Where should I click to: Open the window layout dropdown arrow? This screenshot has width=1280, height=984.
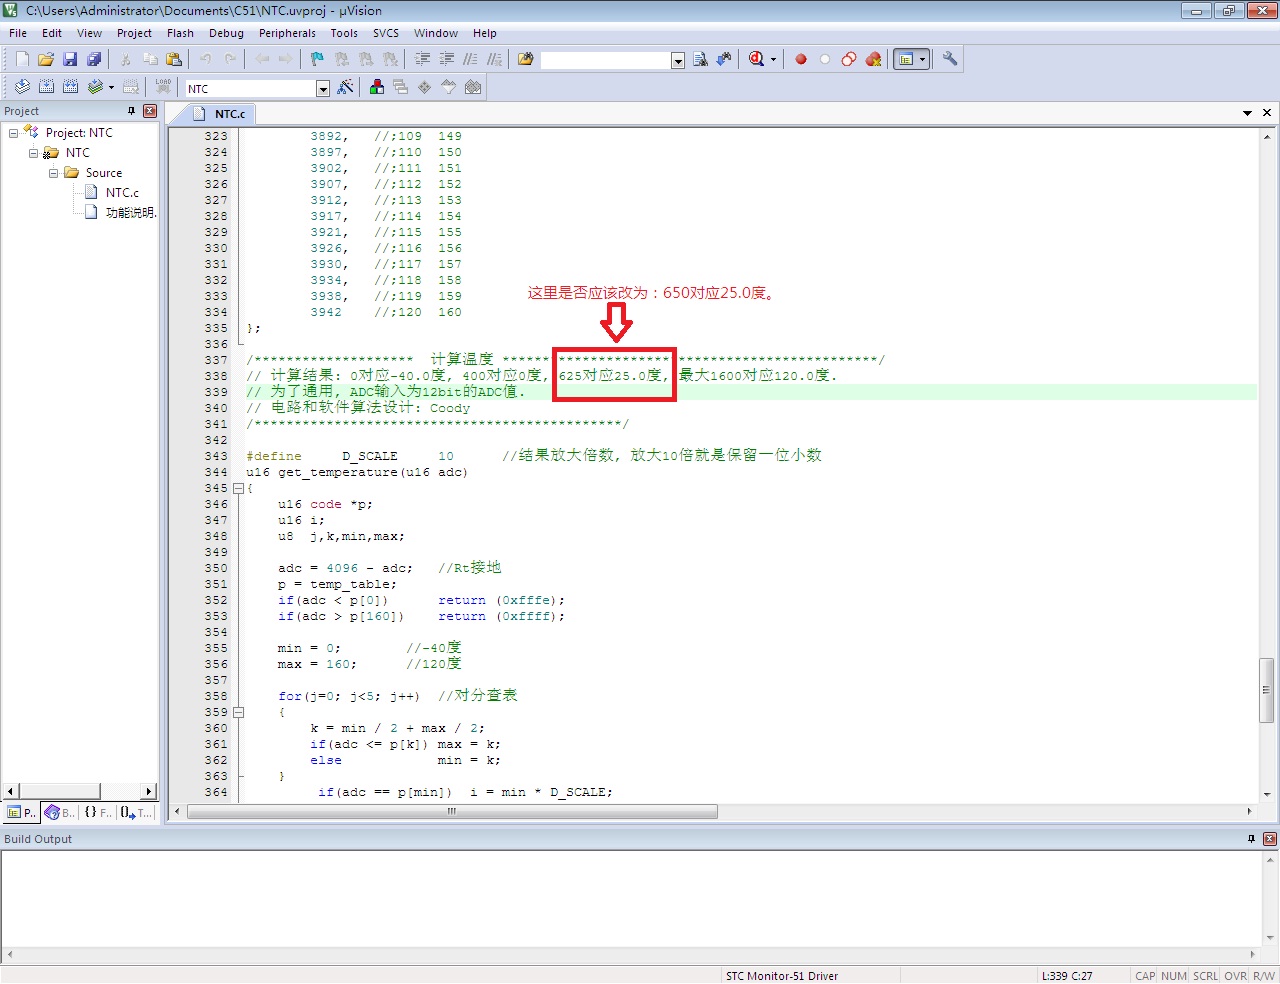point(922,60)
